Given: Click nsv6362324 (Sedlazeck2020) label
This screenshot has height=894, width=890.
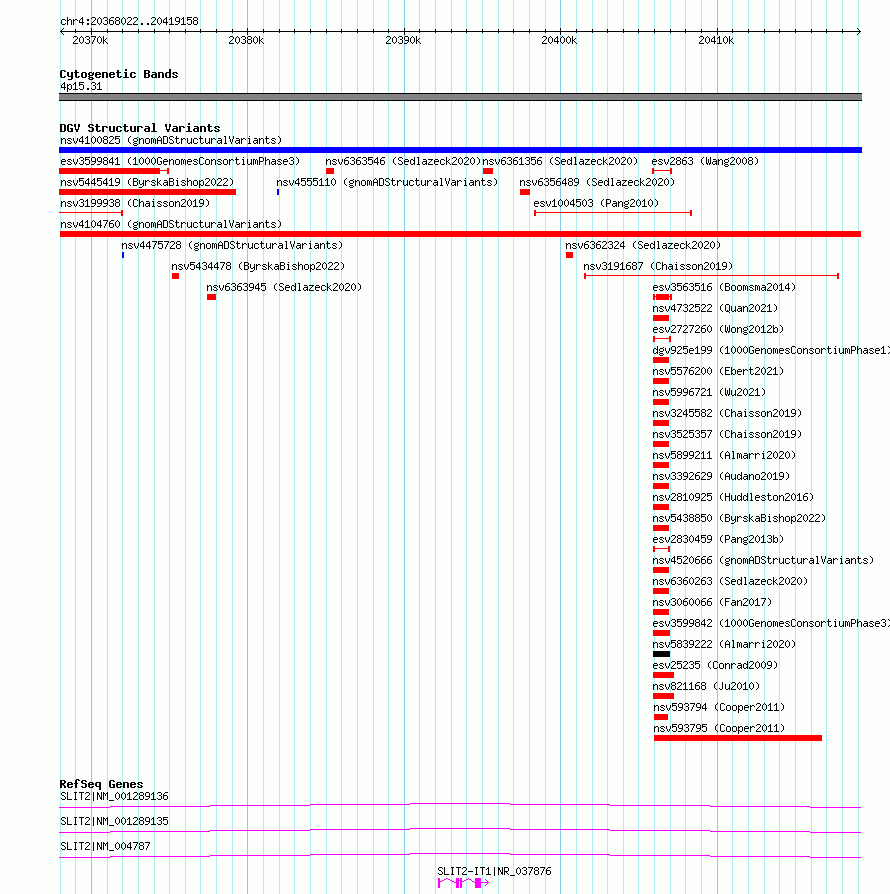Looking at the screenshot, I should pos(643,246).
